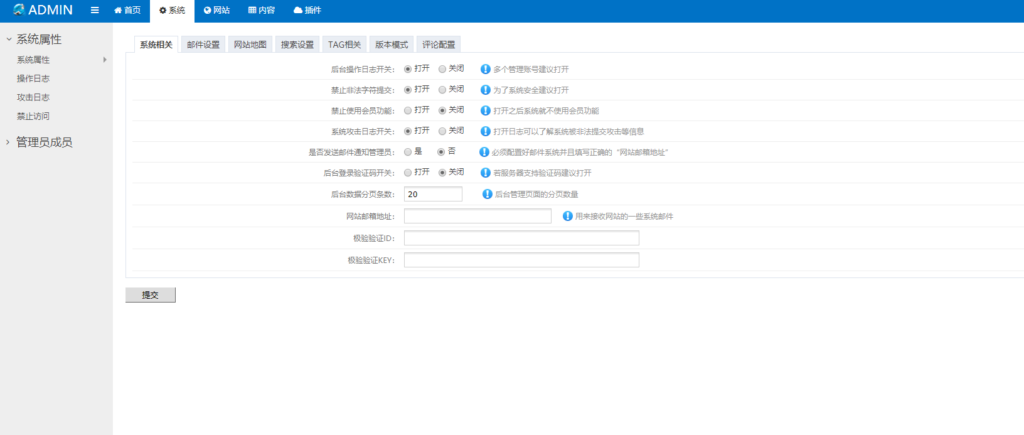This screenshot has height=435, width=1024.
Task: Switch to the 邮件设置 tab
Action: click(x=203, y=45)
